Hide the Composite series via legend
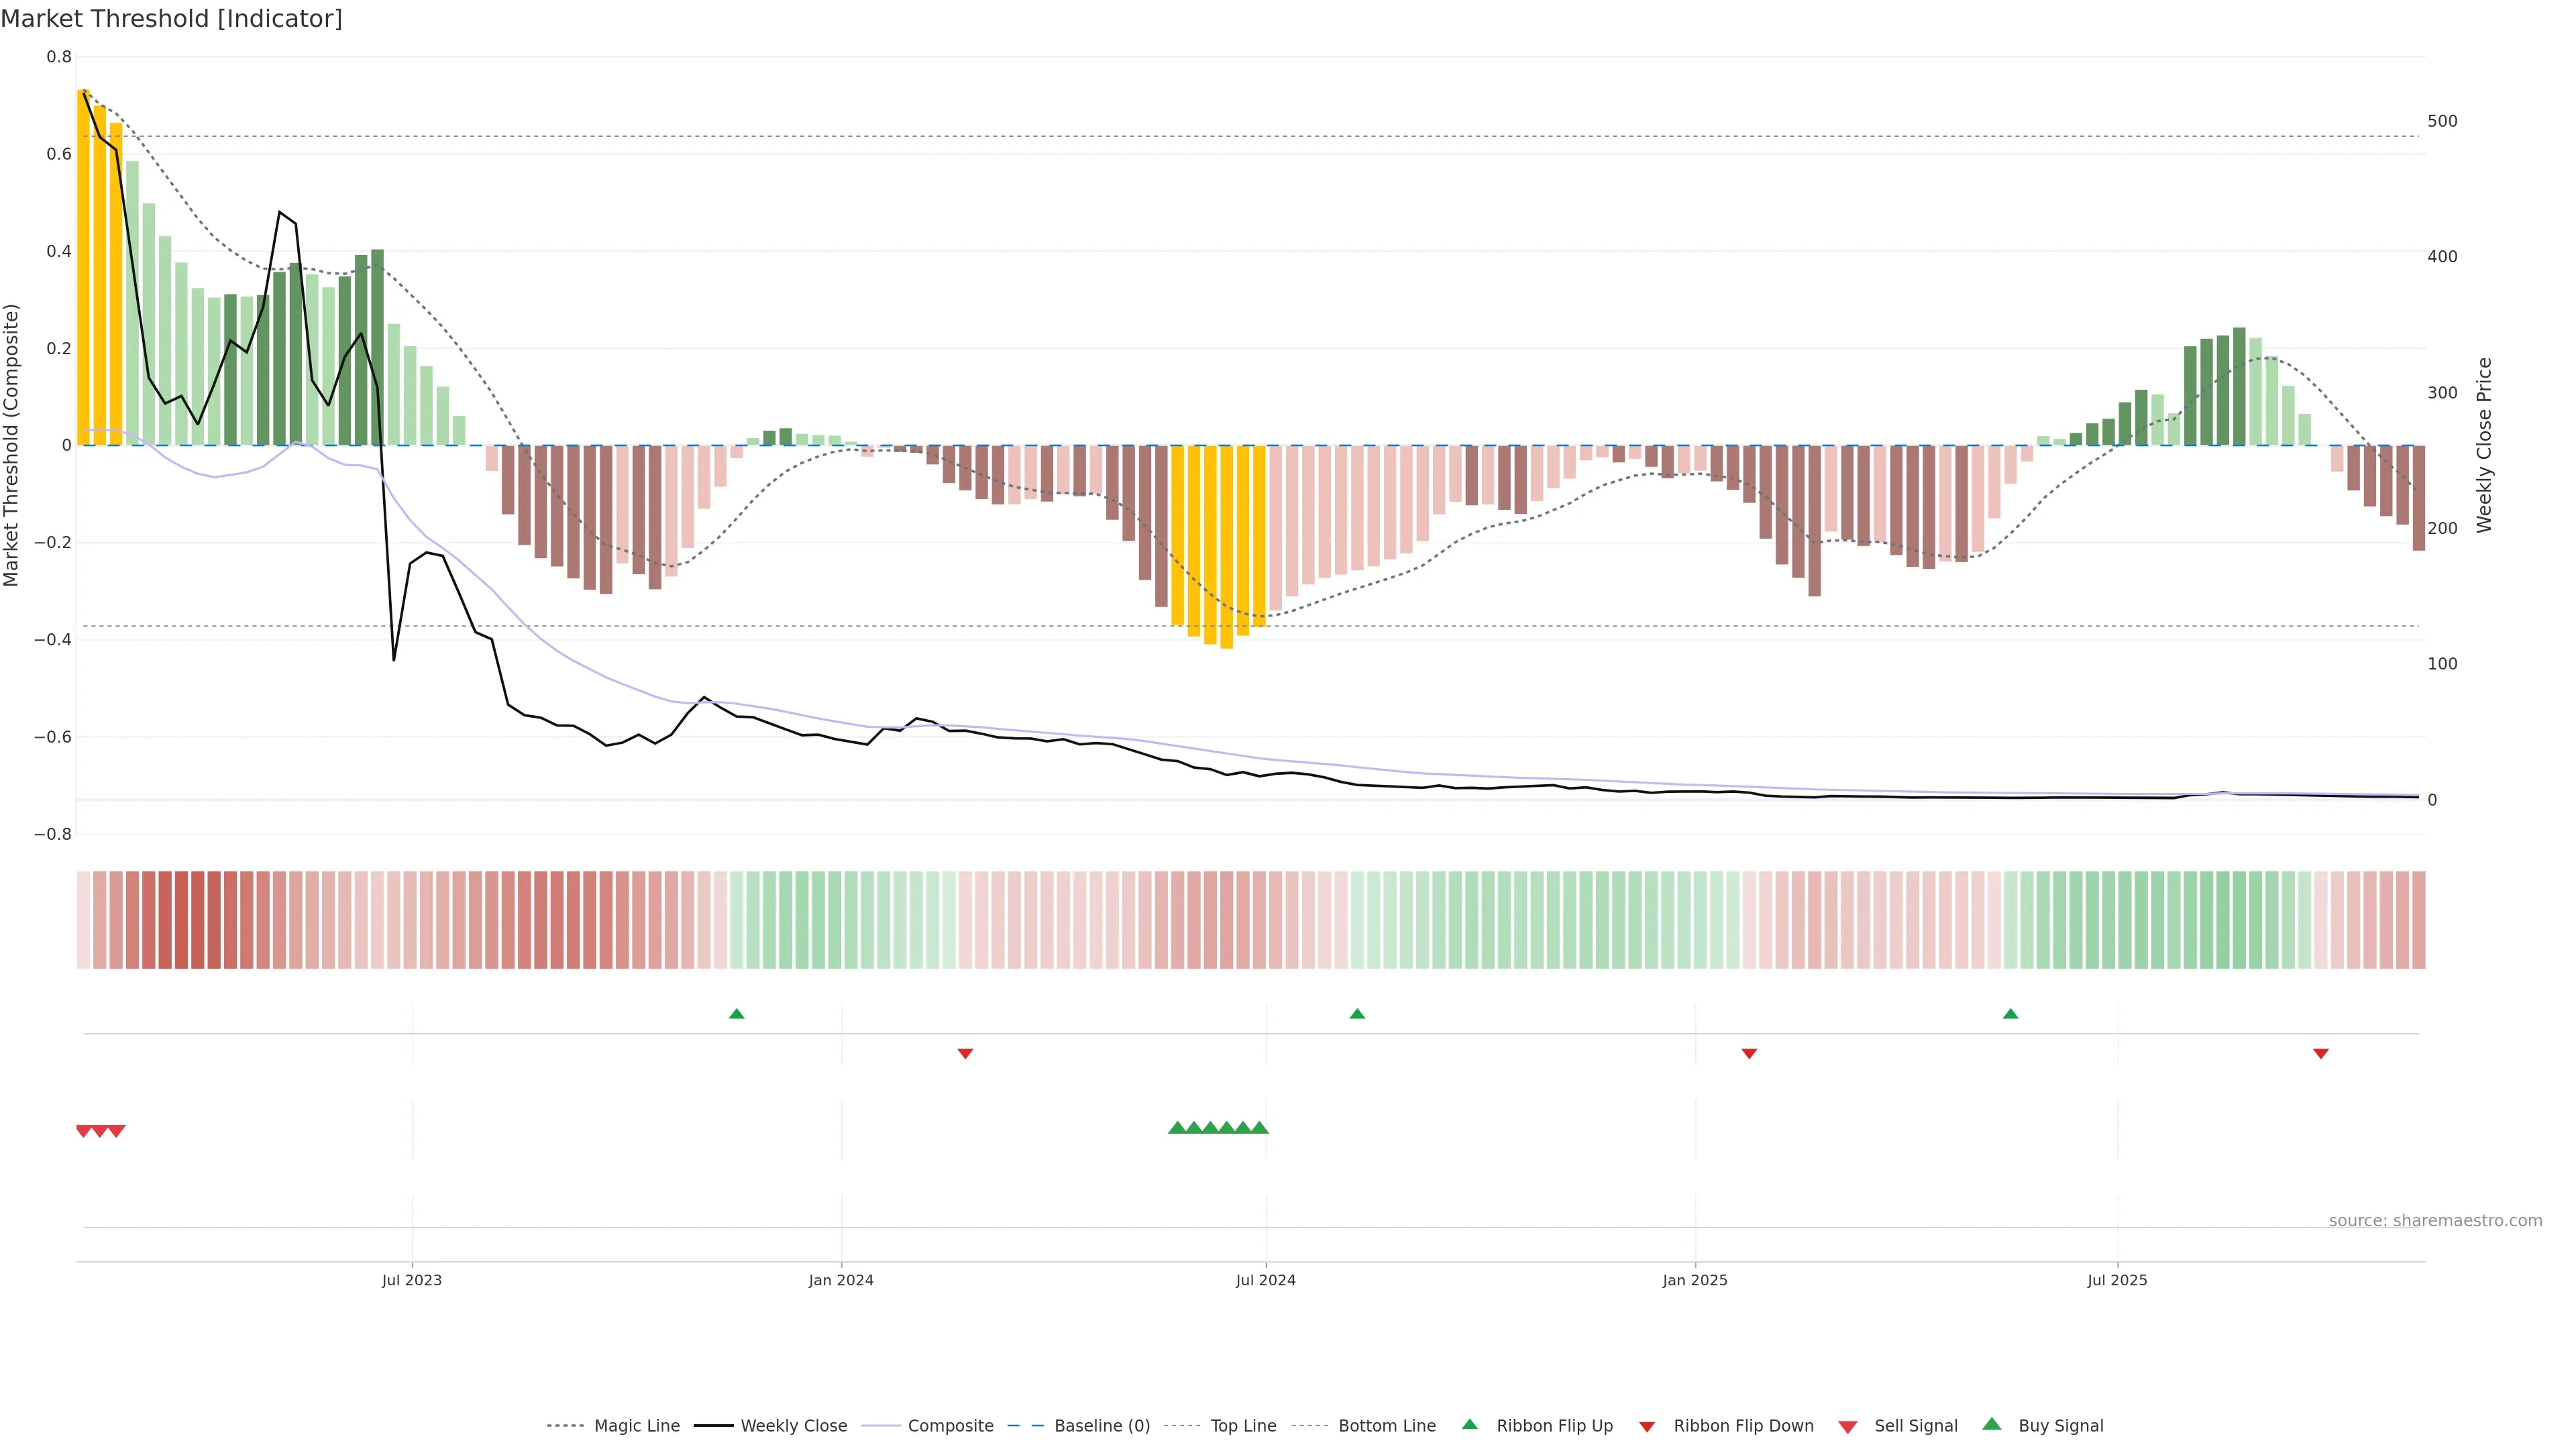Screen dimensions: 2576x1449 (x=950, y=1426)
